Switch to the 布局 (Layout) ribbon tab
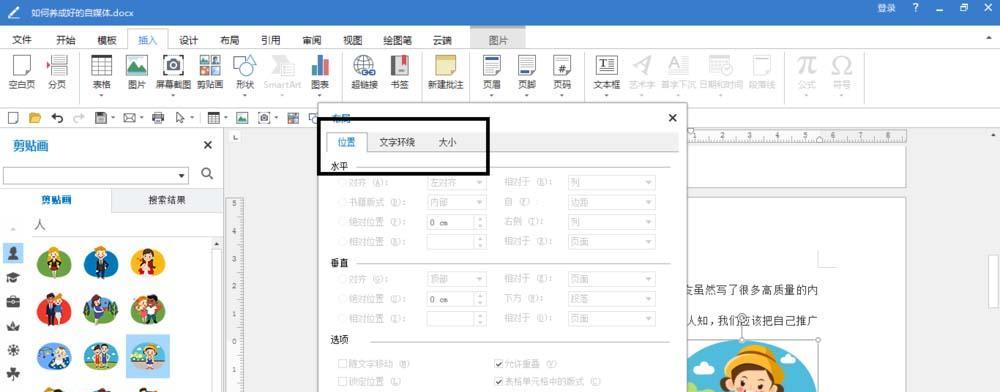The image size is (1000, 392). pyautogui.click(x=230, y=40)
